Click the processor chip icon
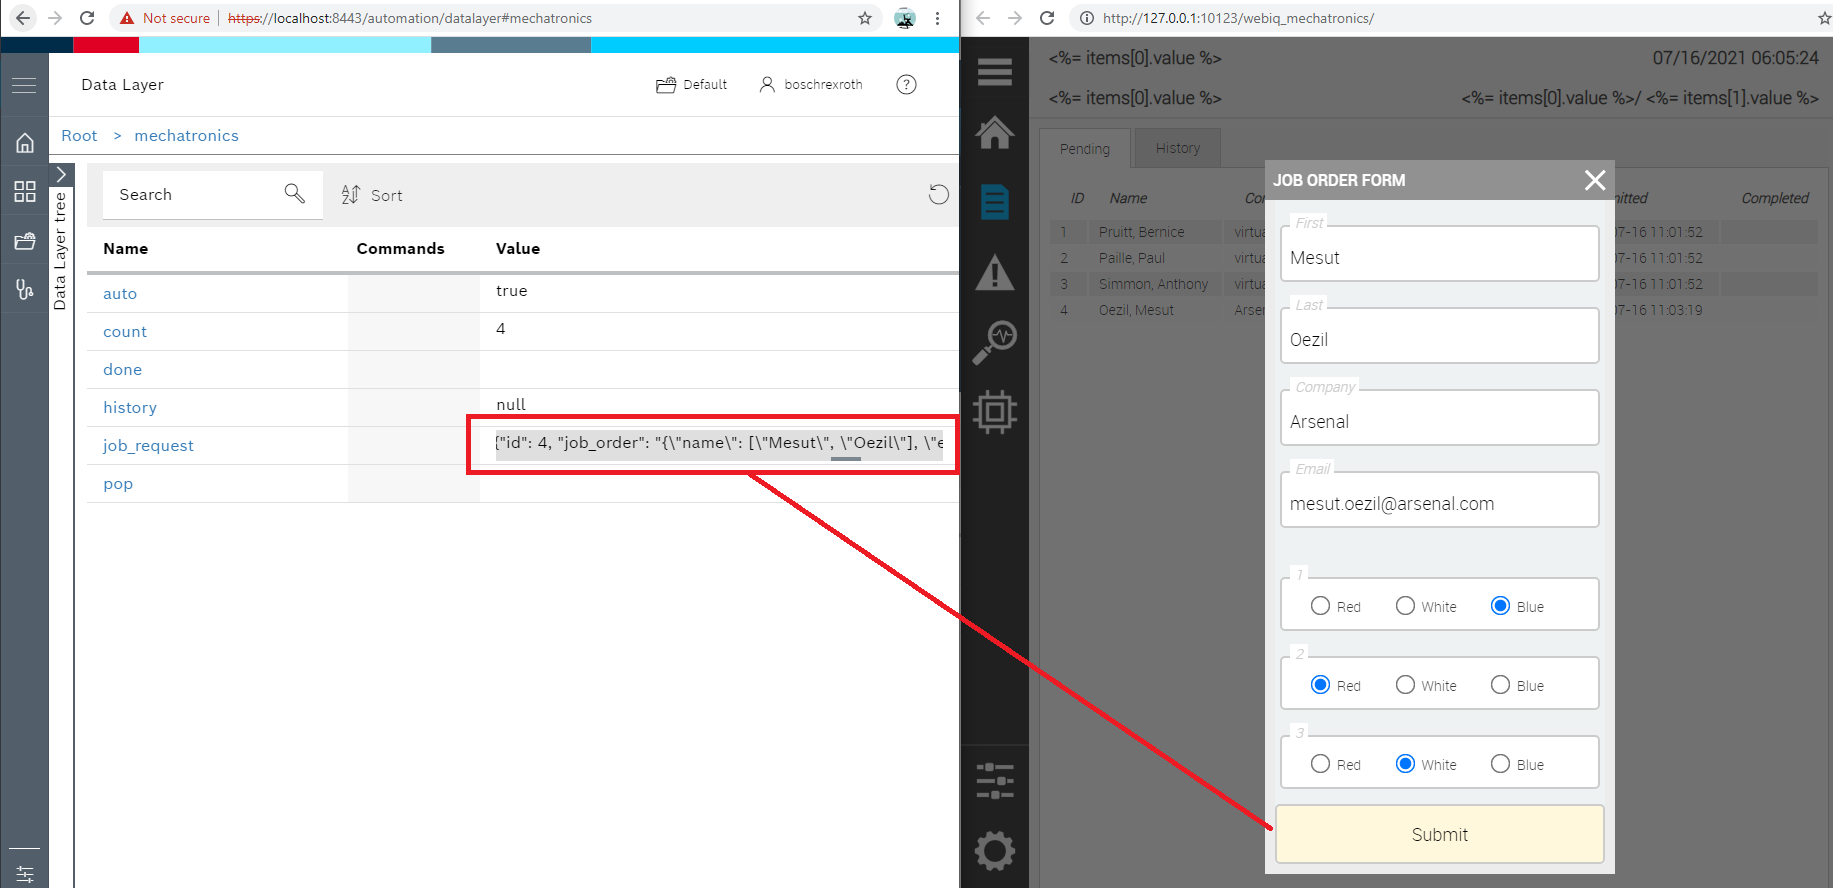1833x888 pixels. (994, 412)
